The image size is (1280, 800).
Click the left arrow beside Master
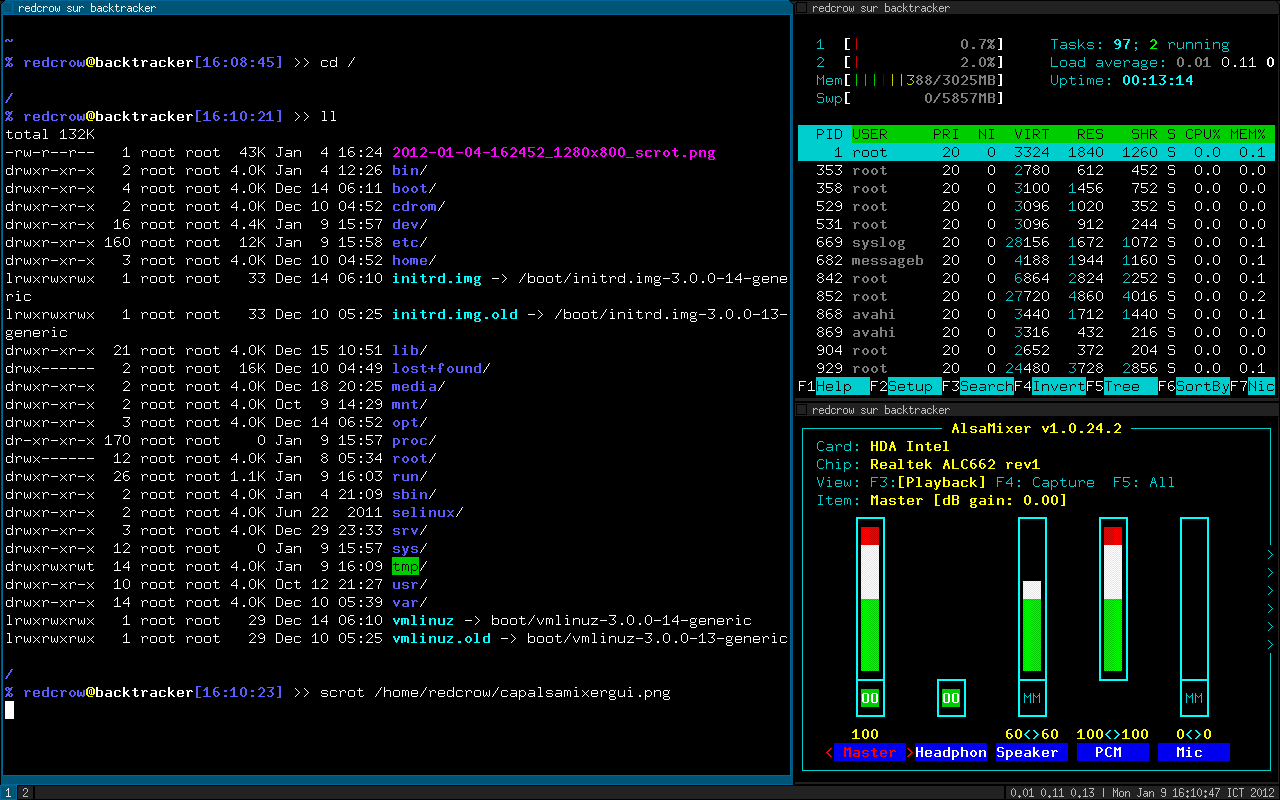[x=828, y=752]
